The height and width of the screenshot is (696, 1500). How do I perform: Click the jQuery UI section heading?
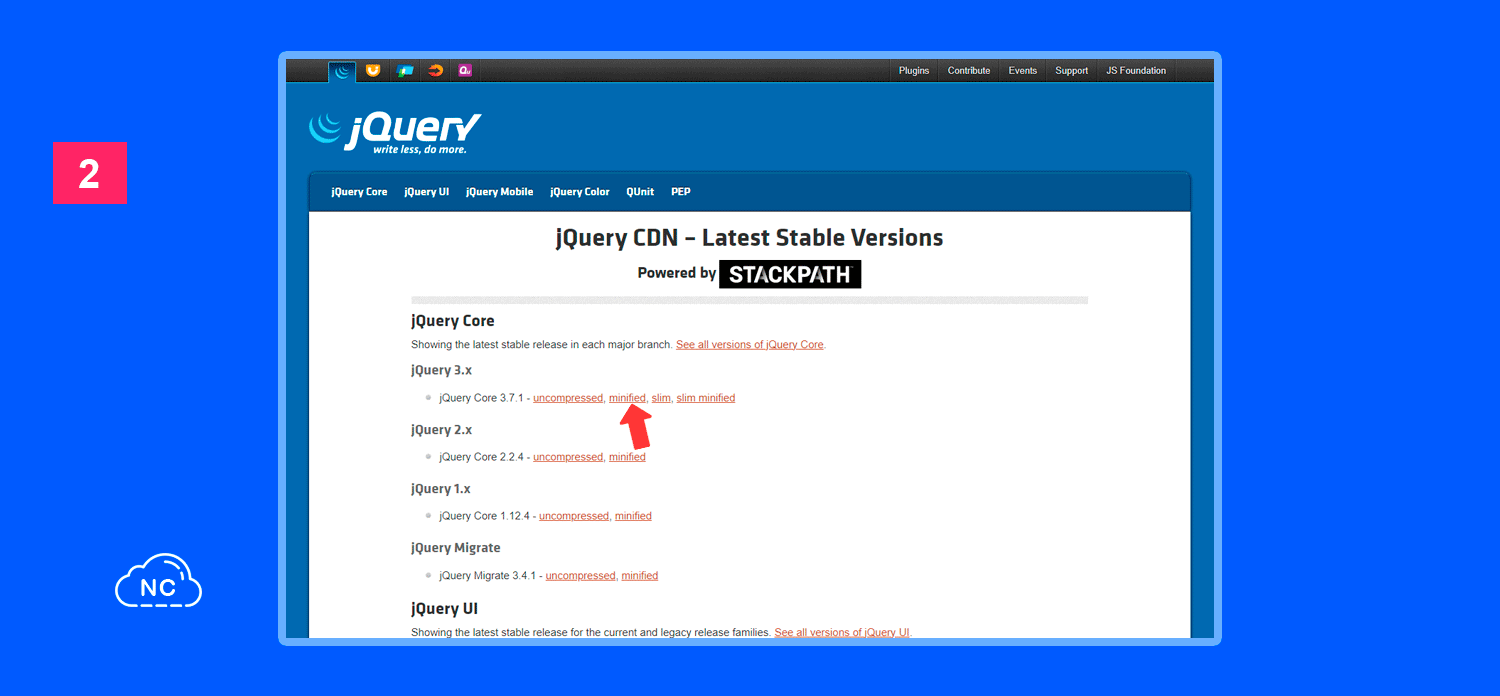click(444, 608)
